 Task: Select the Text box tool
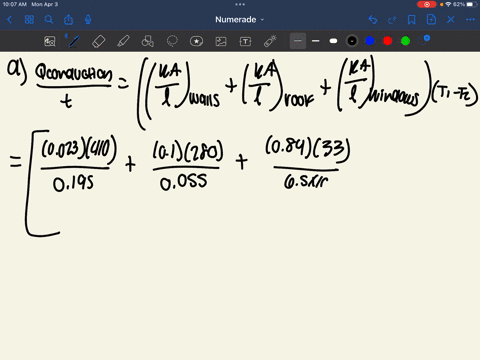pyautogui.click(x=245, y=41)
